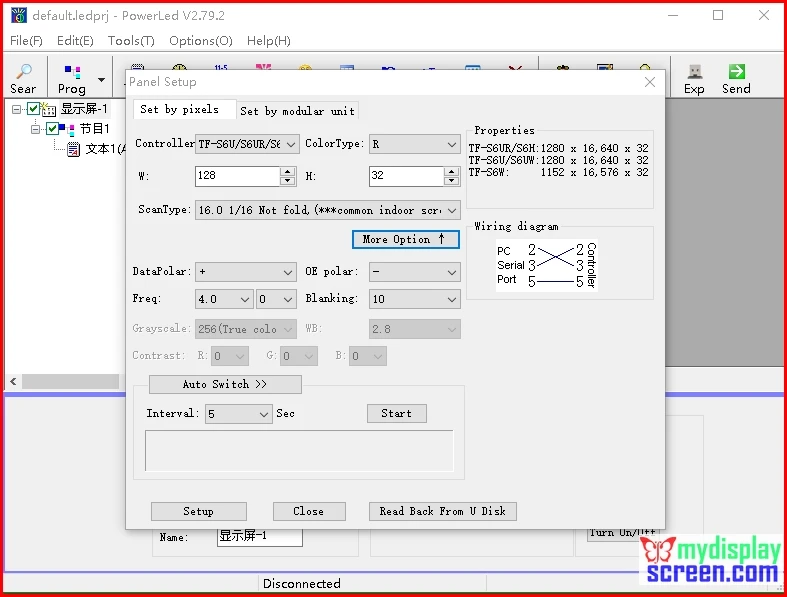Click the program icon beside 节目1
Viewport: 787px width, 597px height.
(67, 129)
